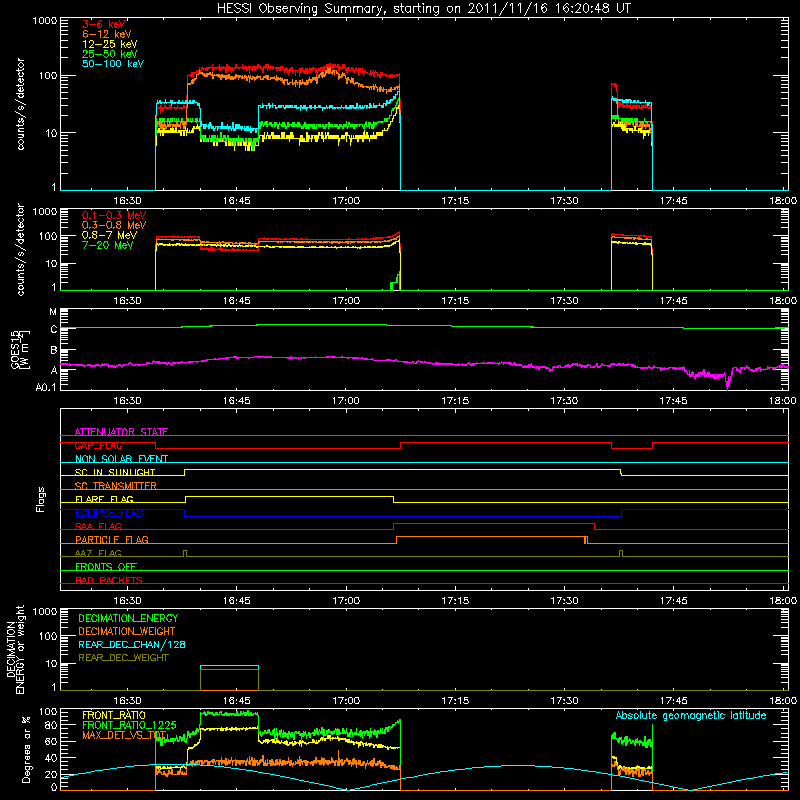
Task: Click the blue ECLIPSE_FLAG label
Action: point(109,513)
